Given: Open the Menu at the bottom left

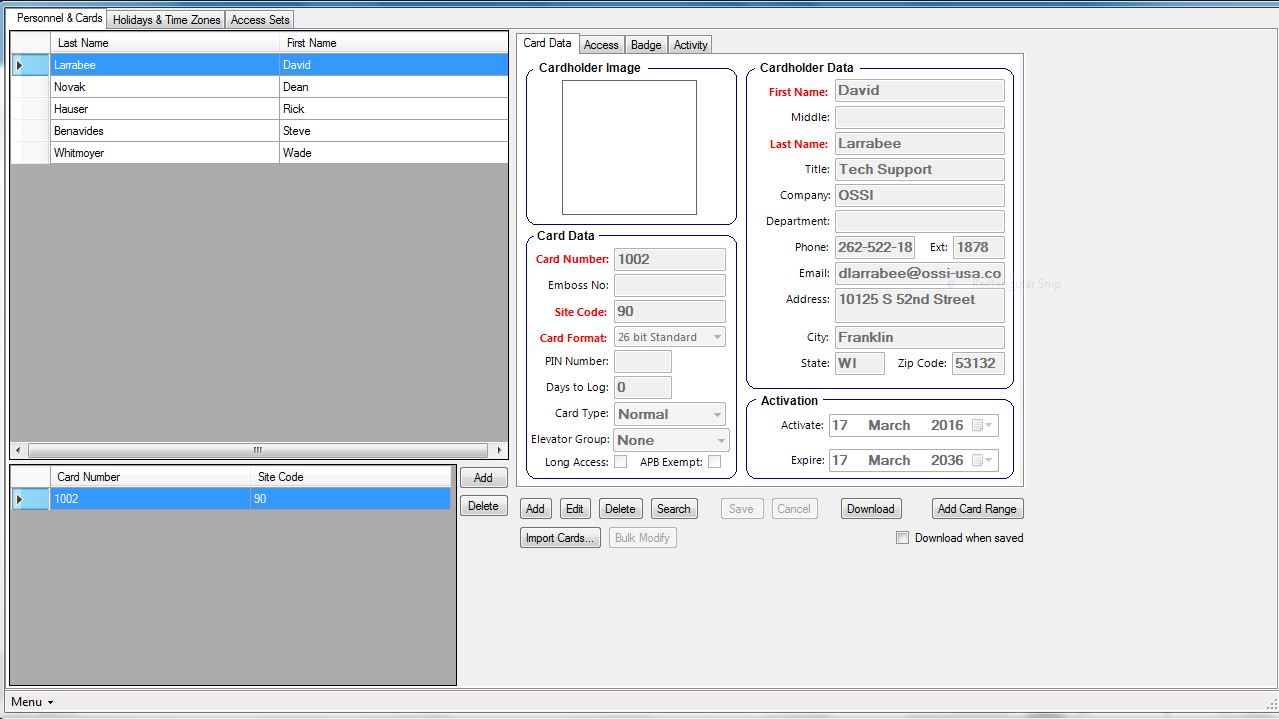Looking at the screenshot, I should [32, 702].
